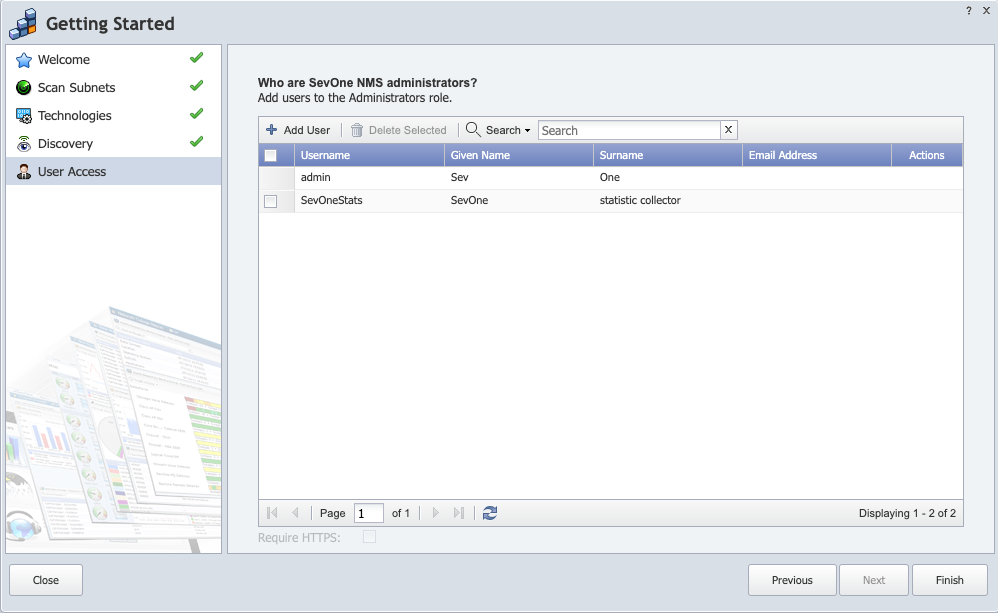Click the Welcome star icon

coord(24,60)
